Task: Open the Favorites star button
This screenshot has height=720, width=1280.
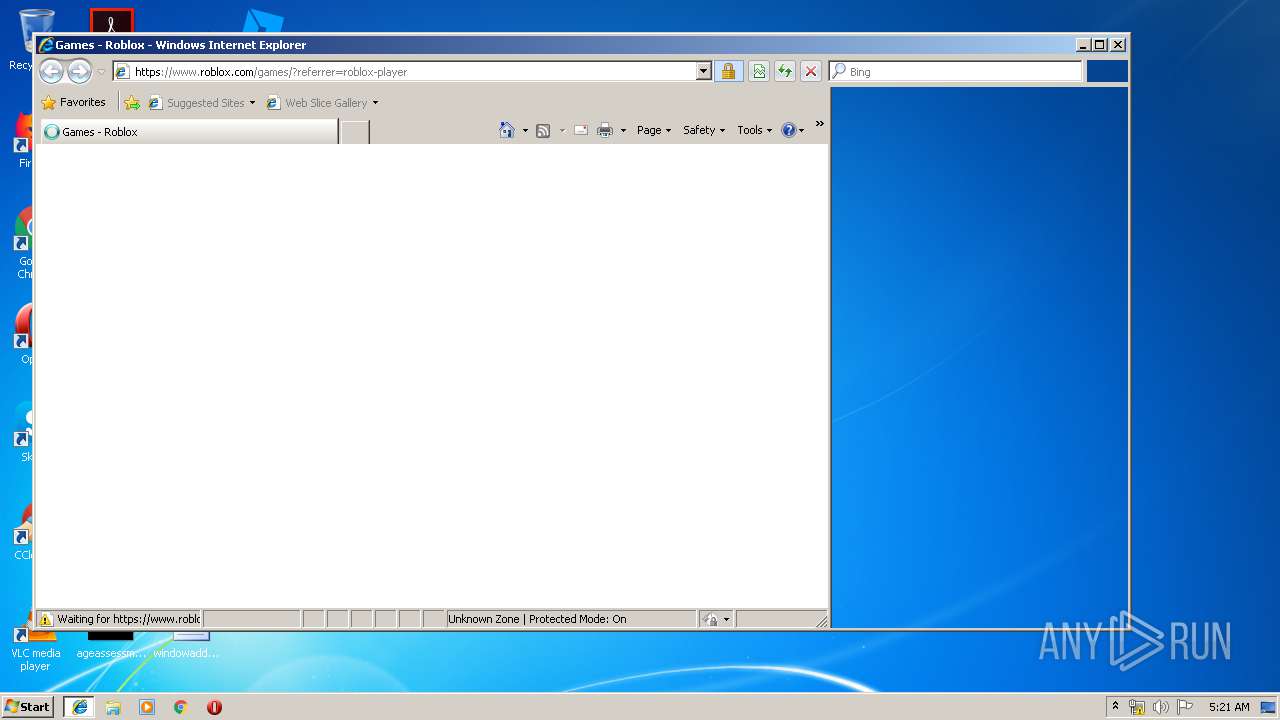Action: click(73, 102)
